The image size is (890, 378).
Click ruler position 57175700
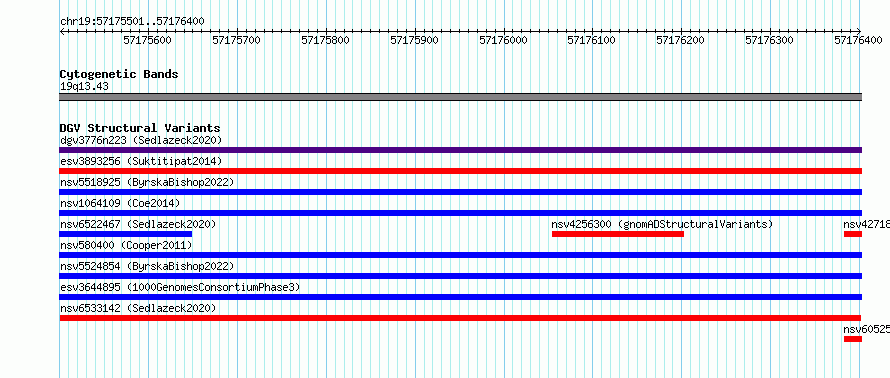click(x=236, y=40)
